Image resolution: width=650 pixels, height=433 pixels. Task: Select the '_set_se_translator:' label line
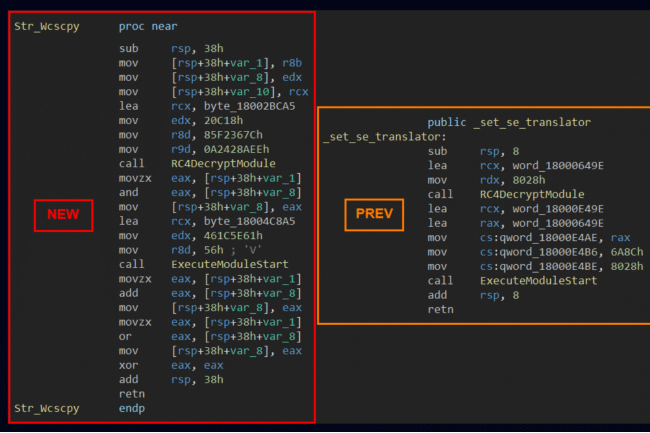click(x=384, y=137)
